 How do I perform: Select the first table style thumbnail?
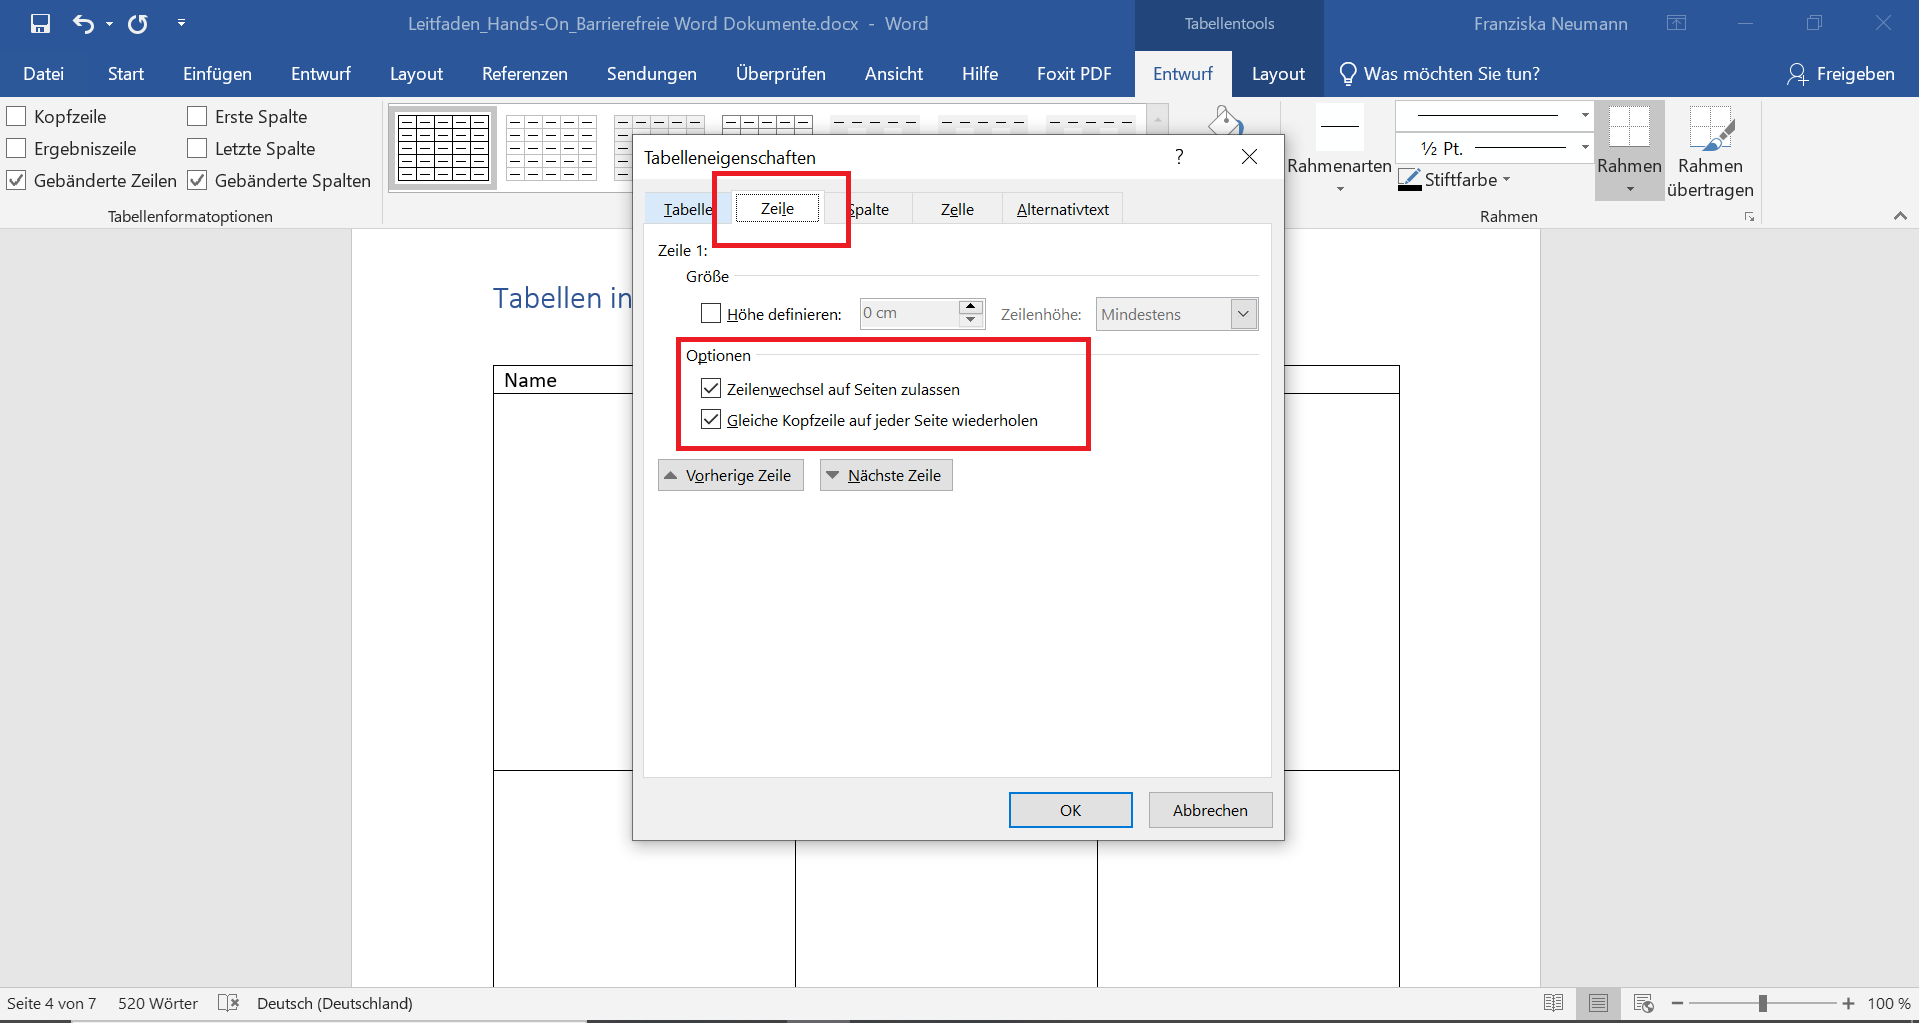pos(443,148)
